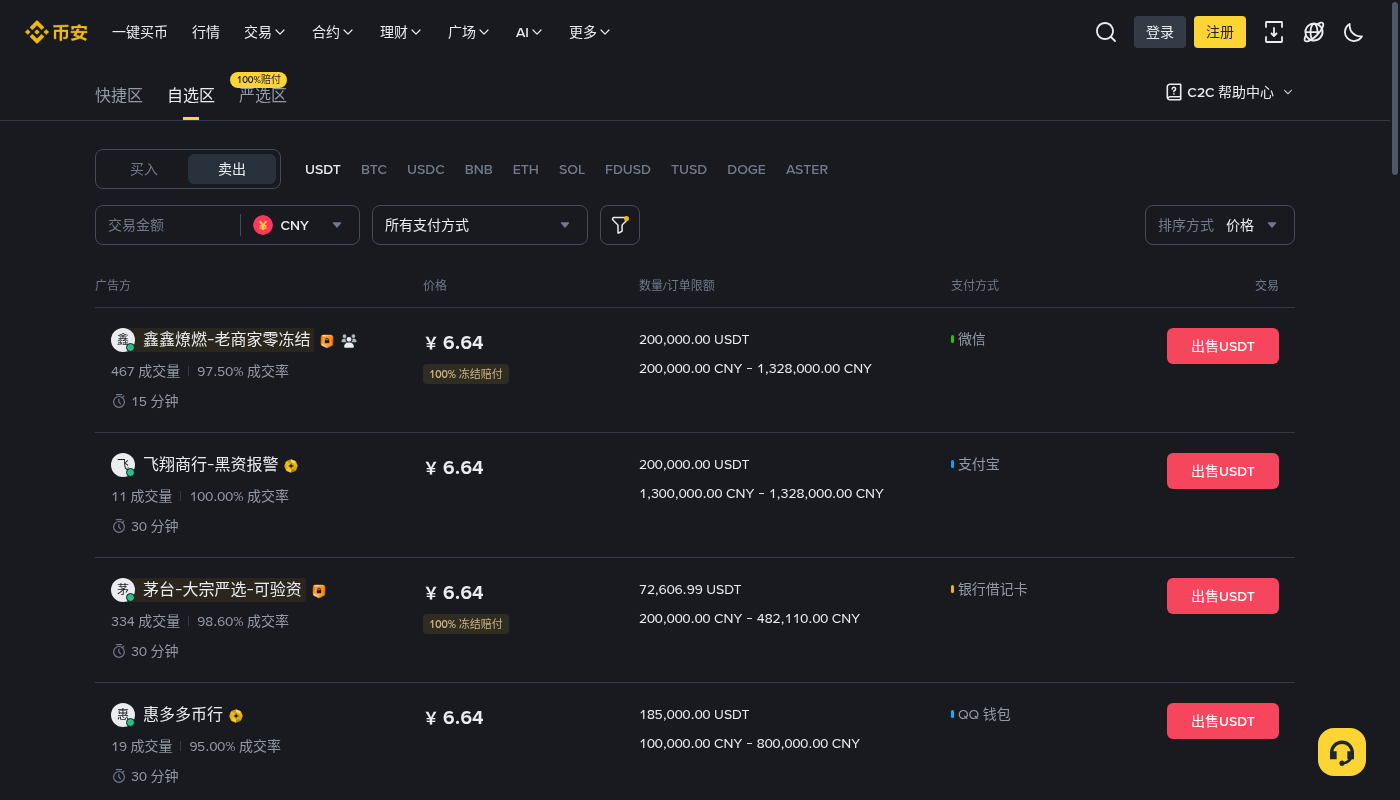Viewport: 1400px width, 800px height.
Task: Click the C2C help center book icon
Action: click(x=1174, y=92)
